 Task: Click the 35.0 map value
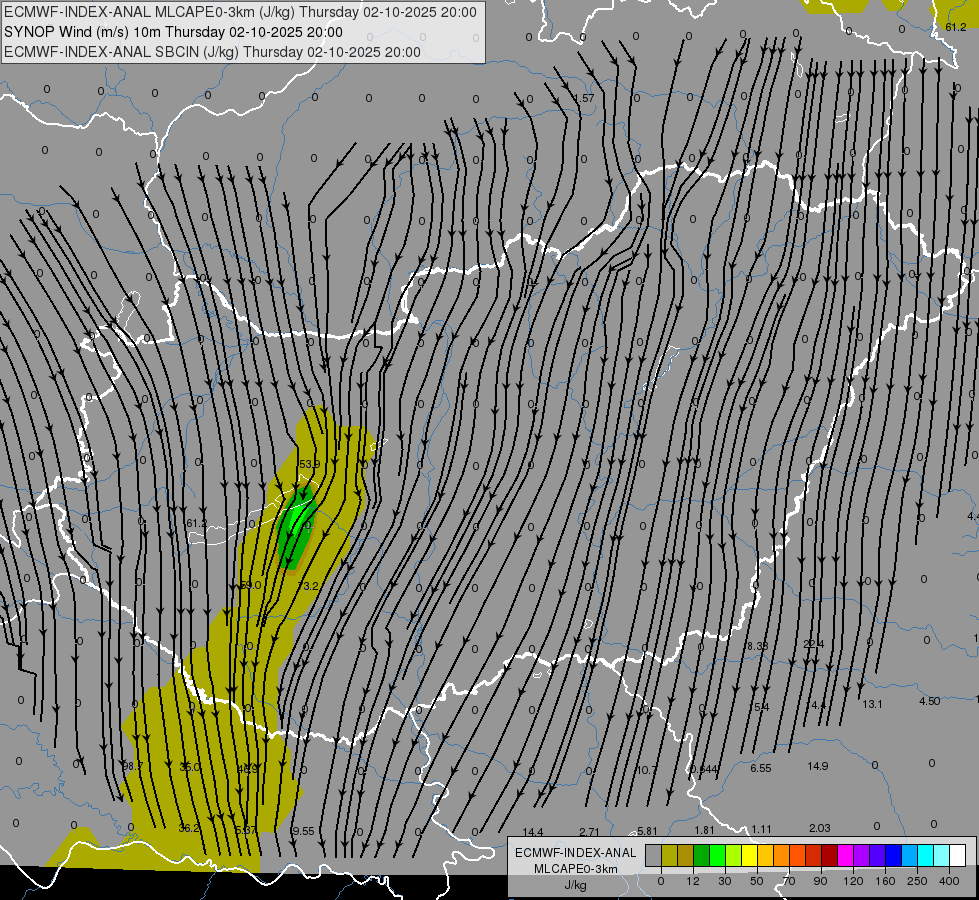pyautogui.click(x=190, y=766)
